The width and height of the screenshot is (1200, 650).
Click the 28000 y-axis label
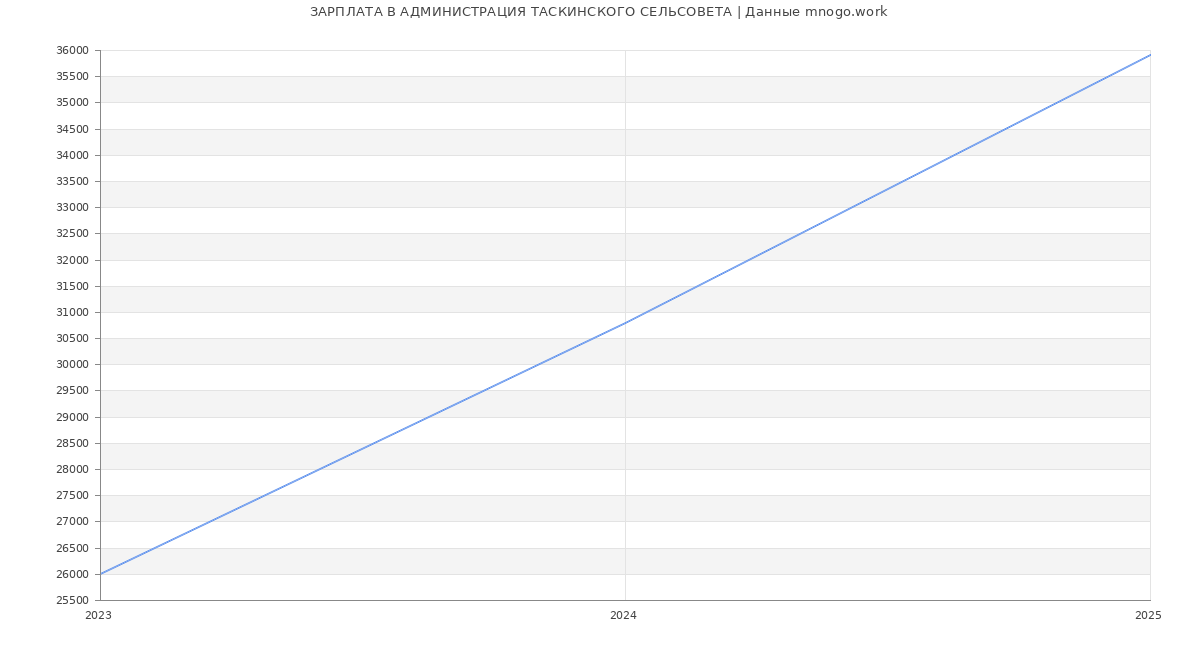(x=71, y=469)
